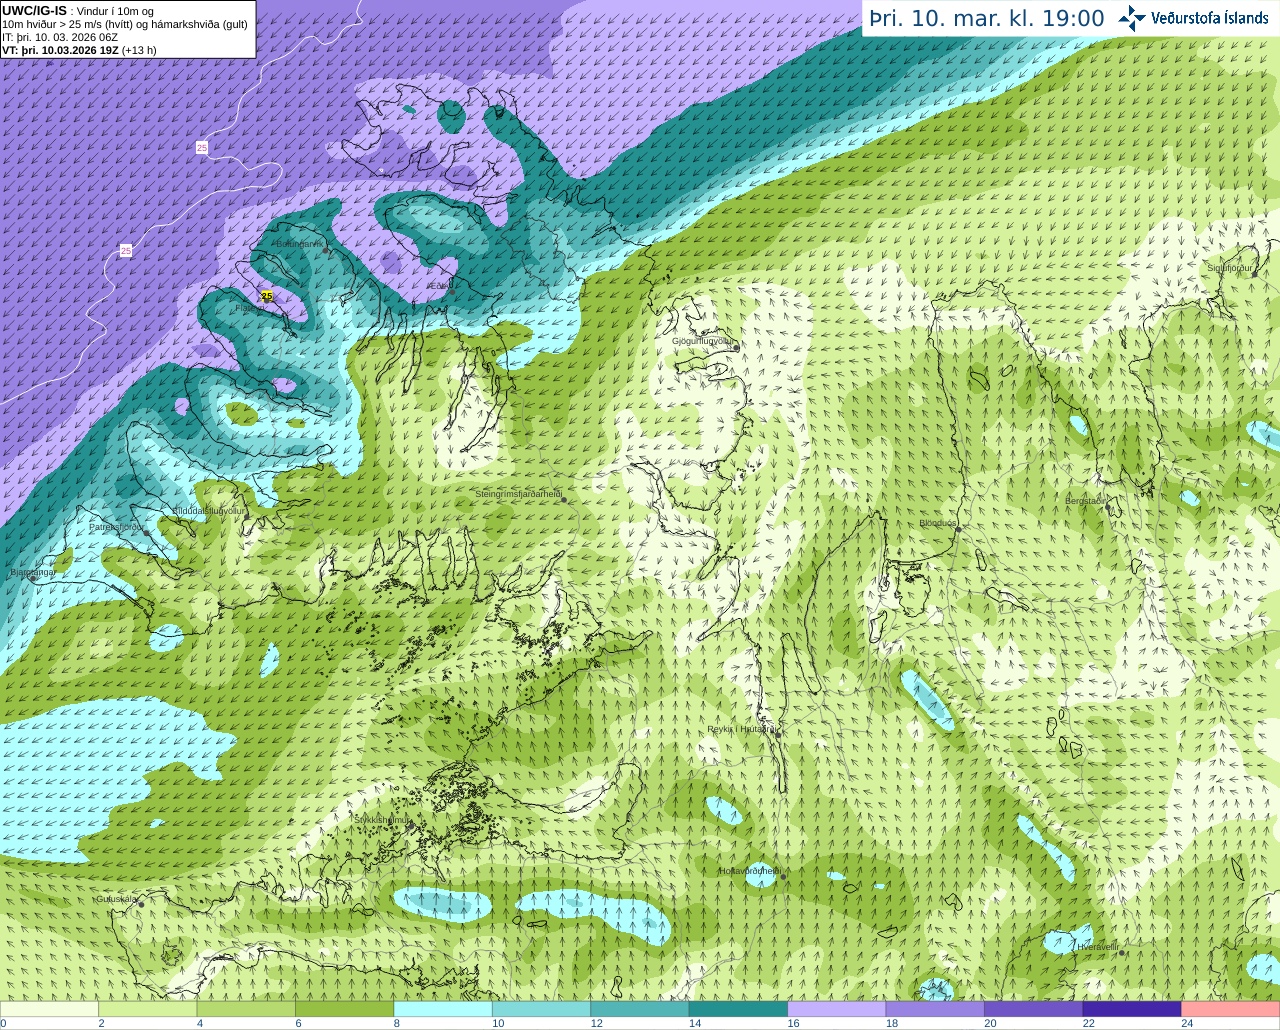
Task: Click the Bjargtangar station label
Action: tap(32, 572)
